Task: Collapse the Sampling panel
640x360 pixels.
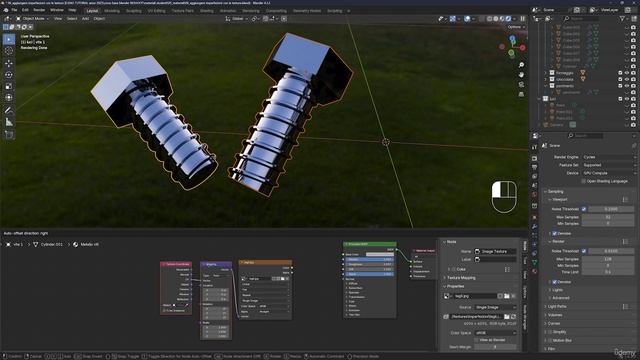Action: 555,191
